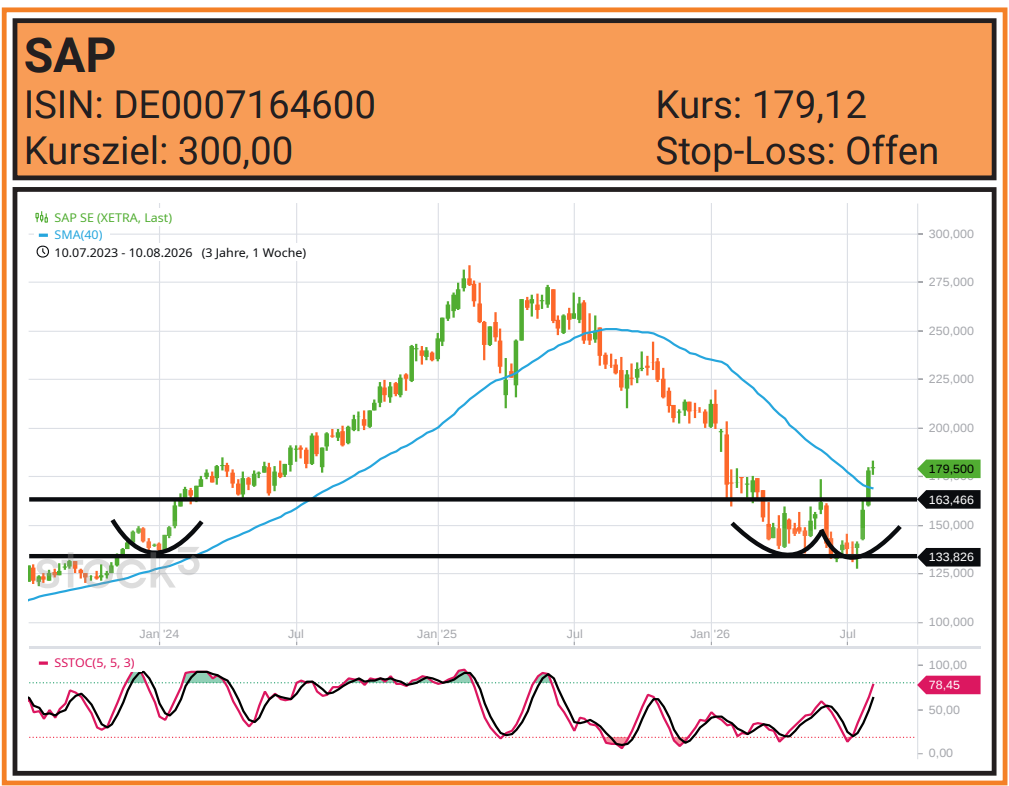Image resolution: width=1009 pixels, height=786 pixels.
Task: Click the 225,000 price axis label
Action: coord(950,379)
